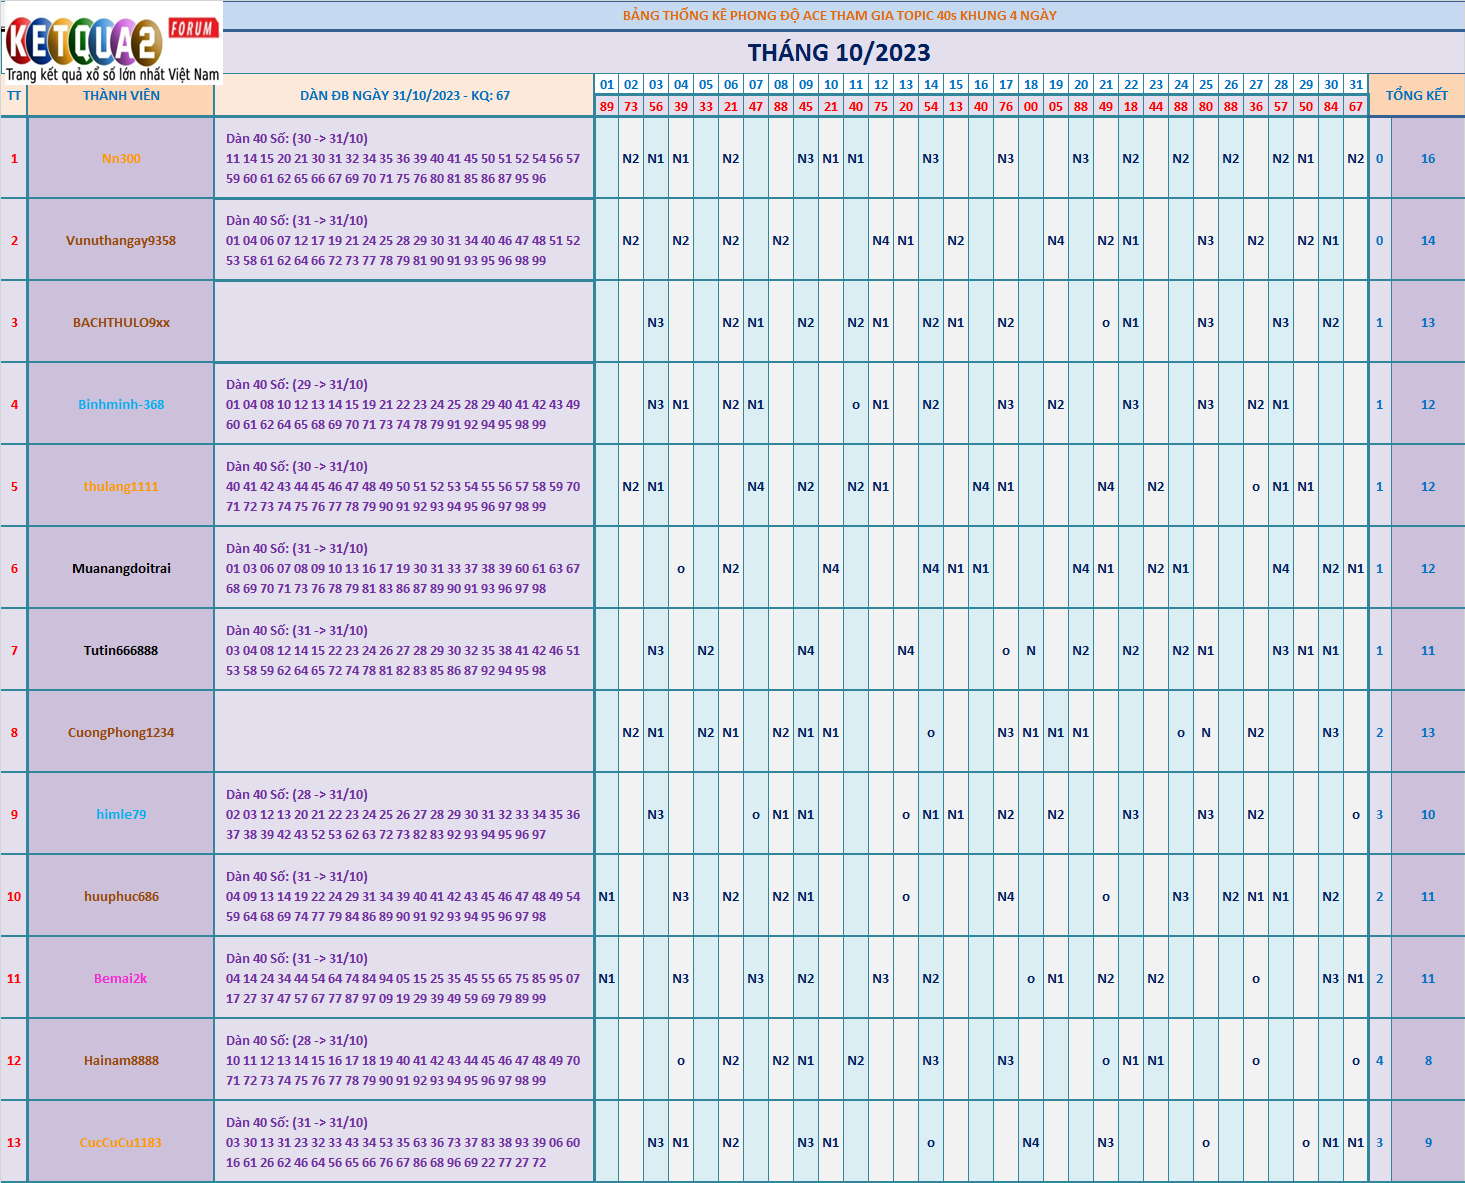
Task: Select the TT column header
Action: click(14, 96)
